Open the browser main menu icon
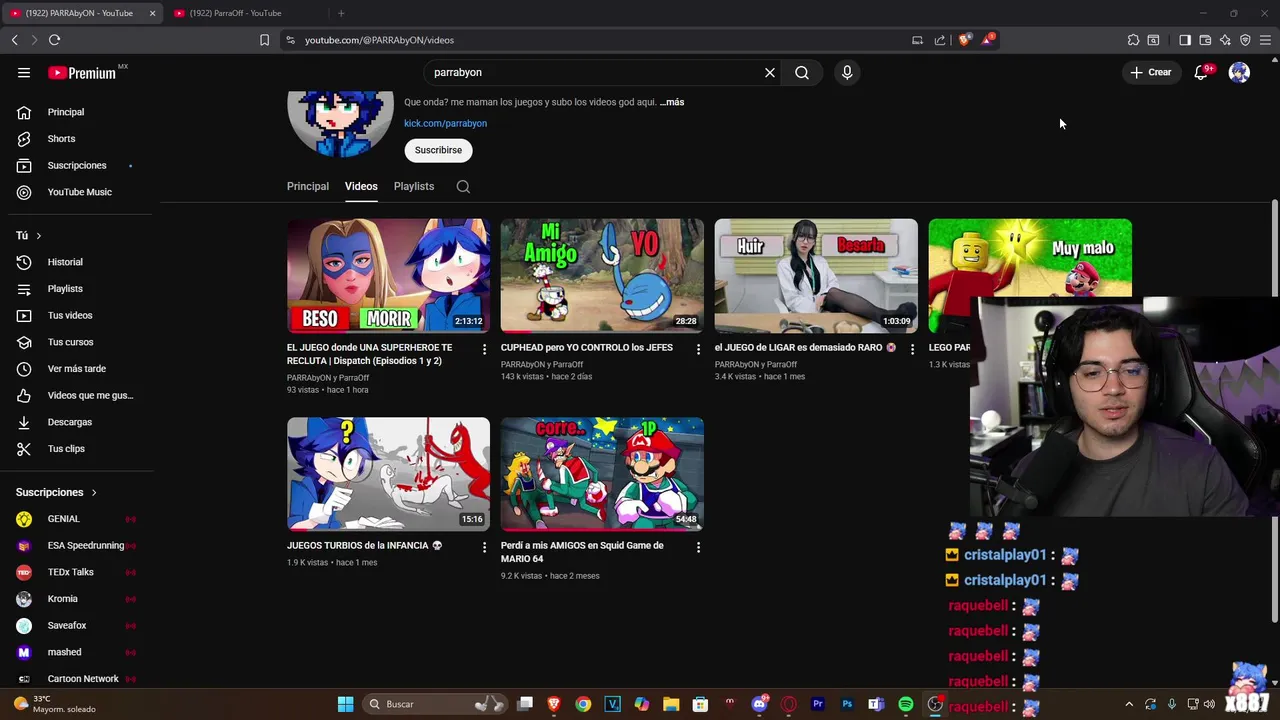The height and width of the screenshot is (720, 1280). pos(1265,40)
